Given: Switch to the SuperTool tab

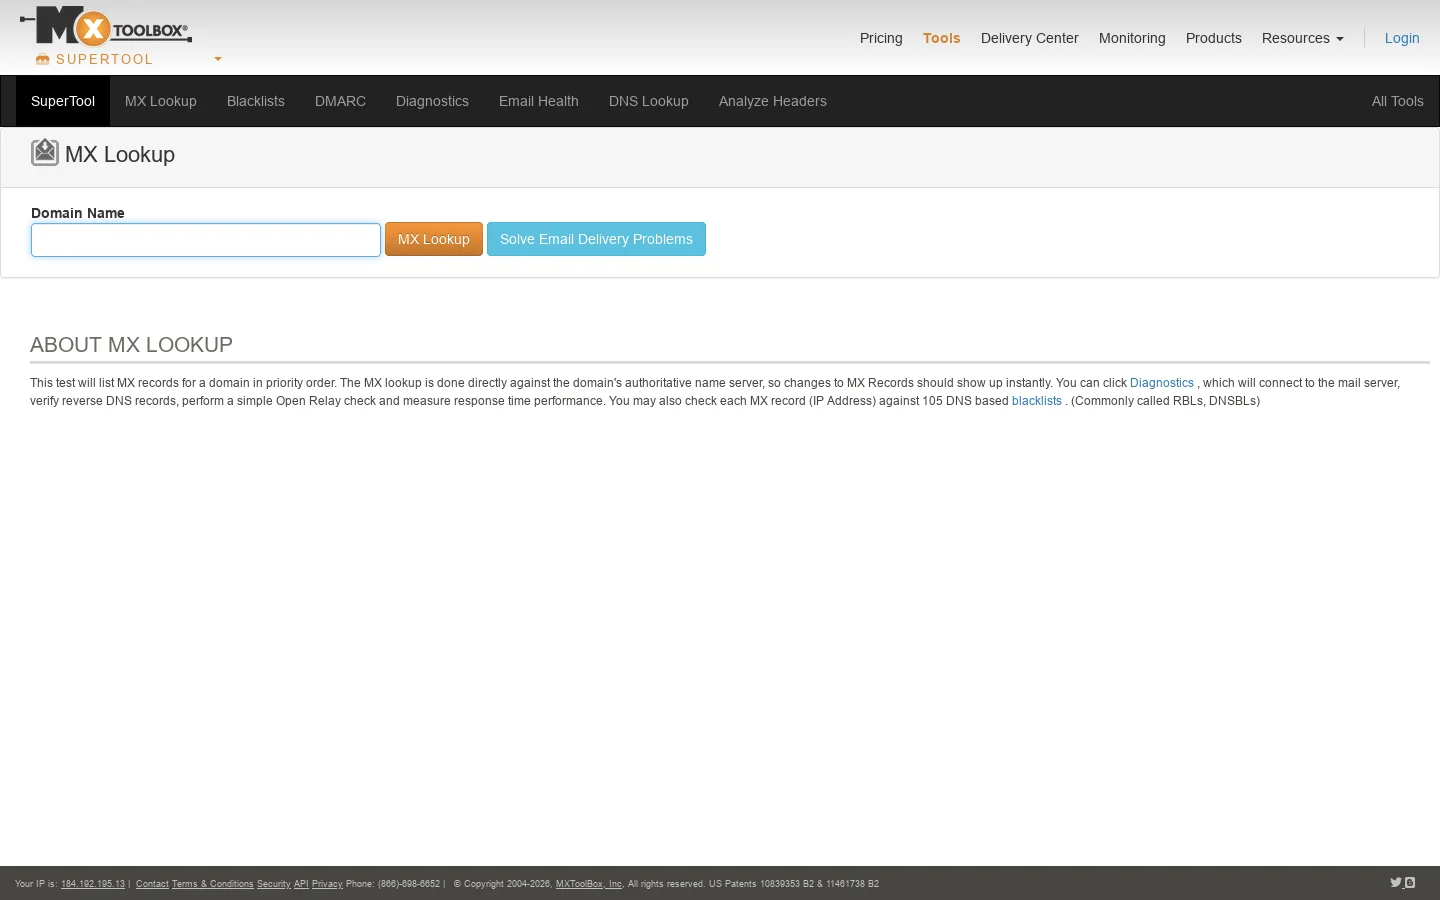Looking at the screenshot, I should tap(63, 101).
